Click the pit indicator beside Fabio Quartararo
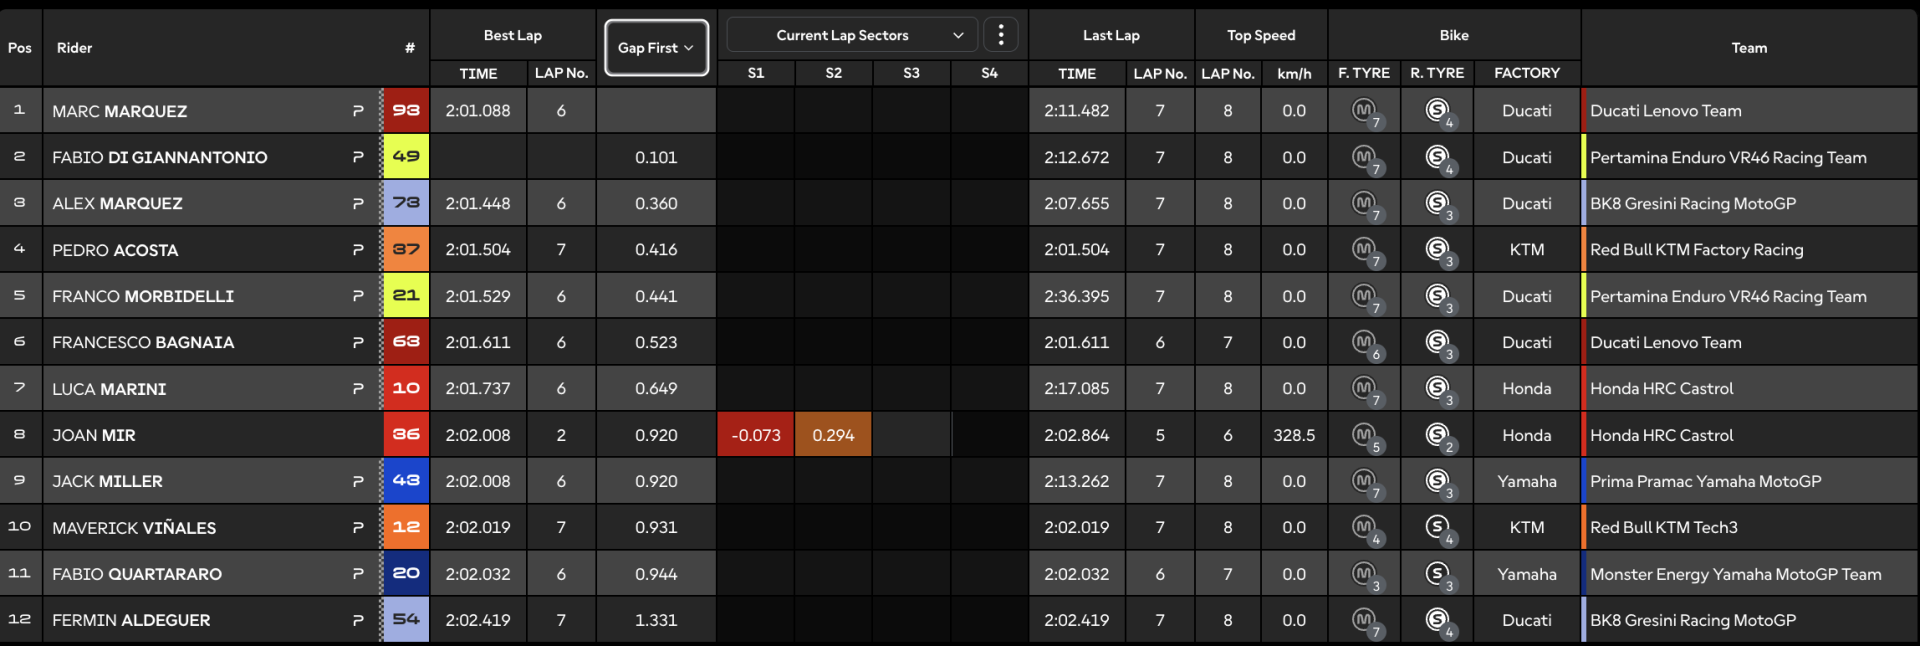1920x646 pixels. [358, 574]
